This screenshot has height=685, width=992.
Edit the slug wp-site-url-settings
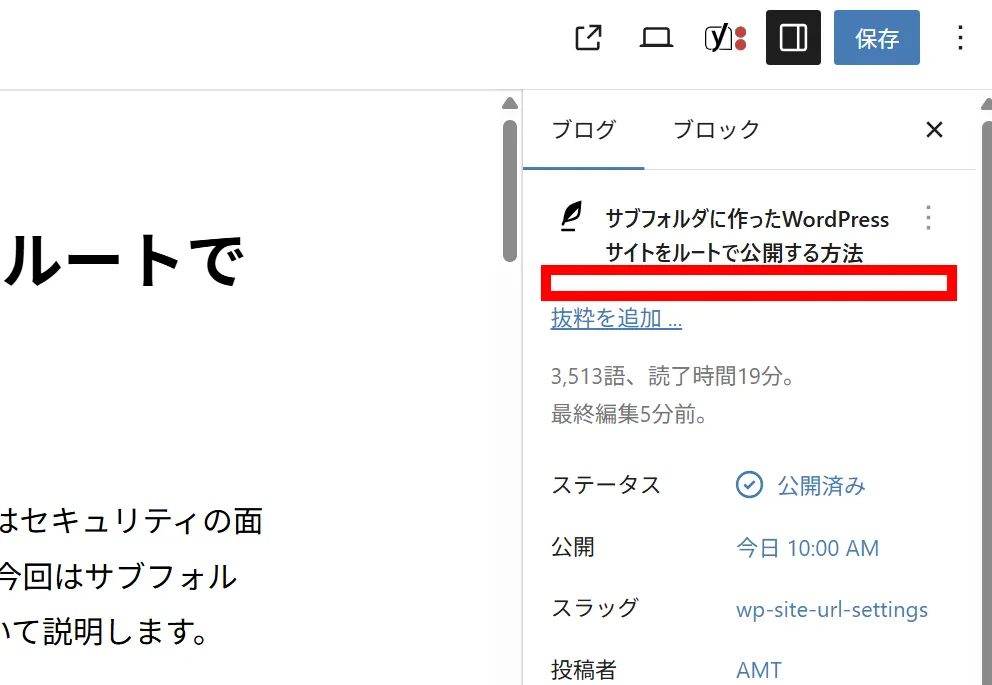click(x=831, y=610)
